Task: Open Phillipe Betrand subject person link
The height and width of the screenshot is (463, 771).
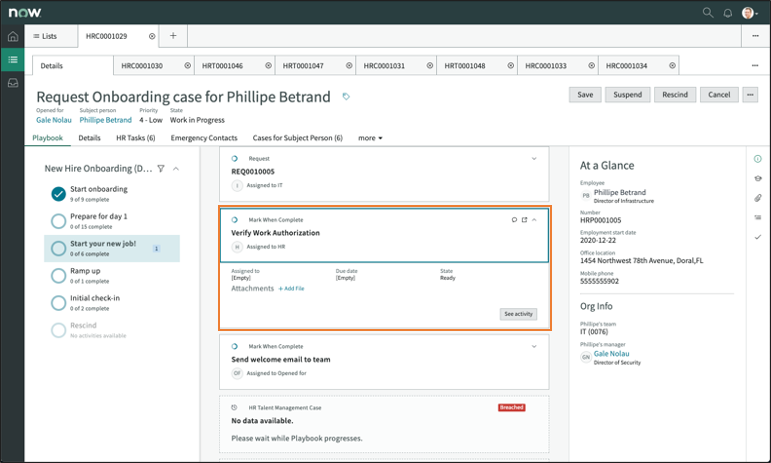Action: (106, 120)
